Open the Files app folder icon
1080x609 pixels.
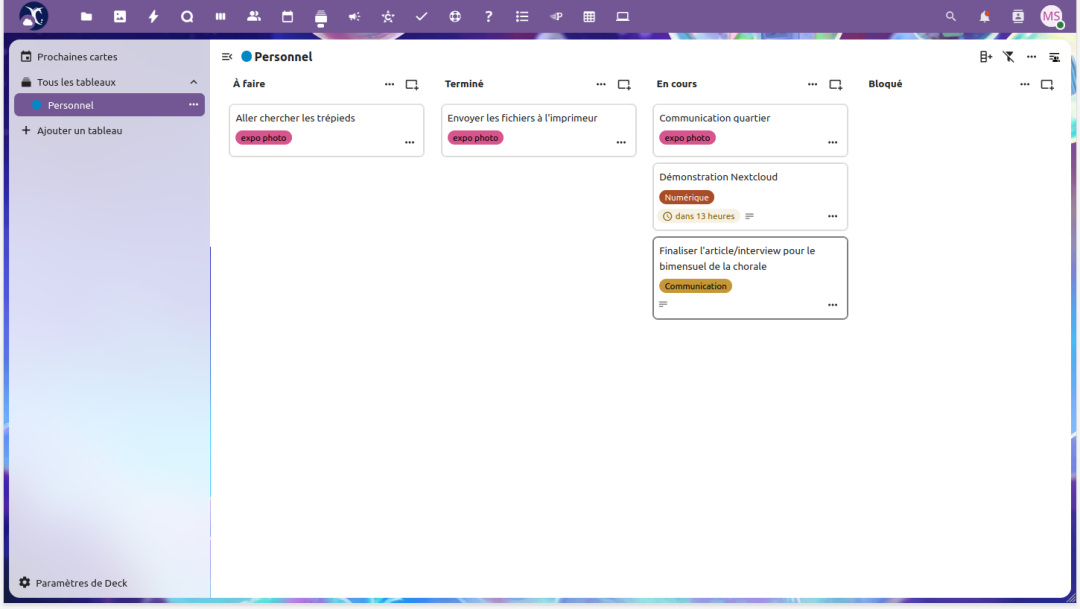[87, 16]
